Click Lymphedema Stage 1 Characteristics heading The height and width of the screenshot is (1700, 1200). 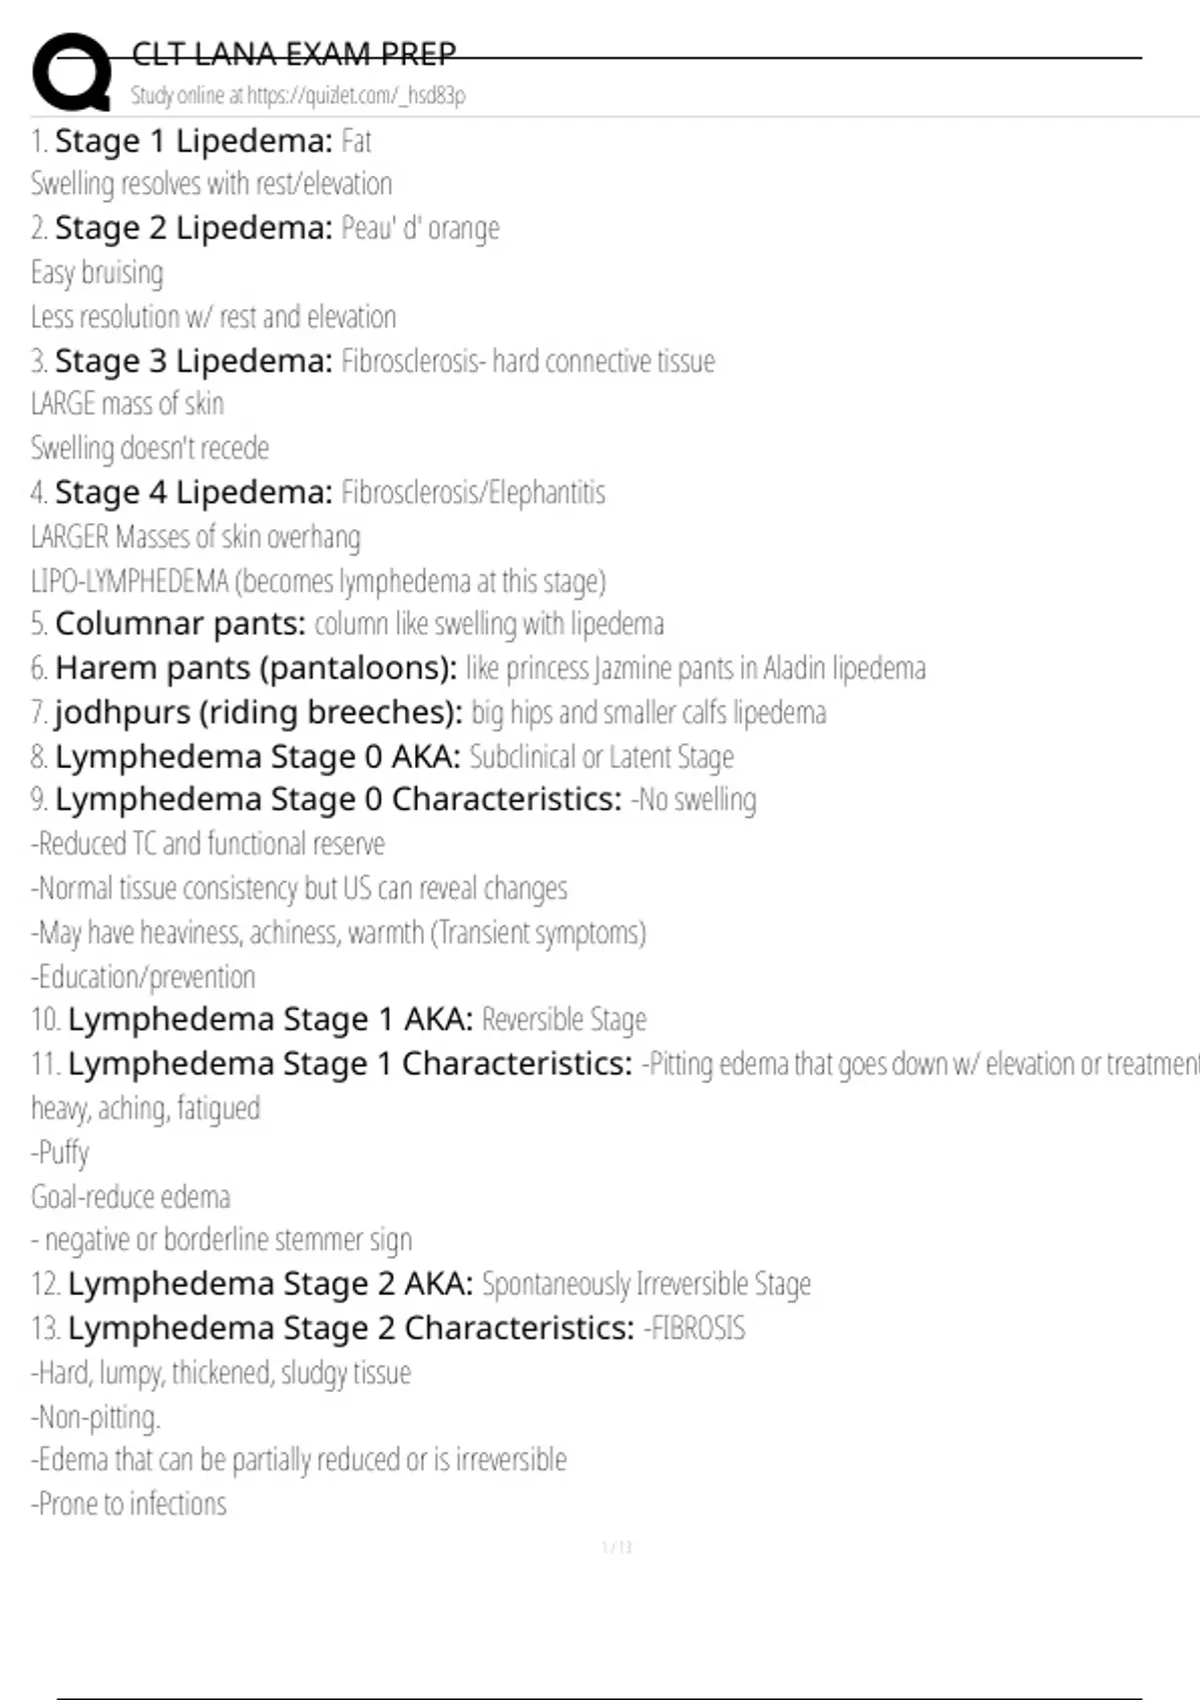(350, 1063)
